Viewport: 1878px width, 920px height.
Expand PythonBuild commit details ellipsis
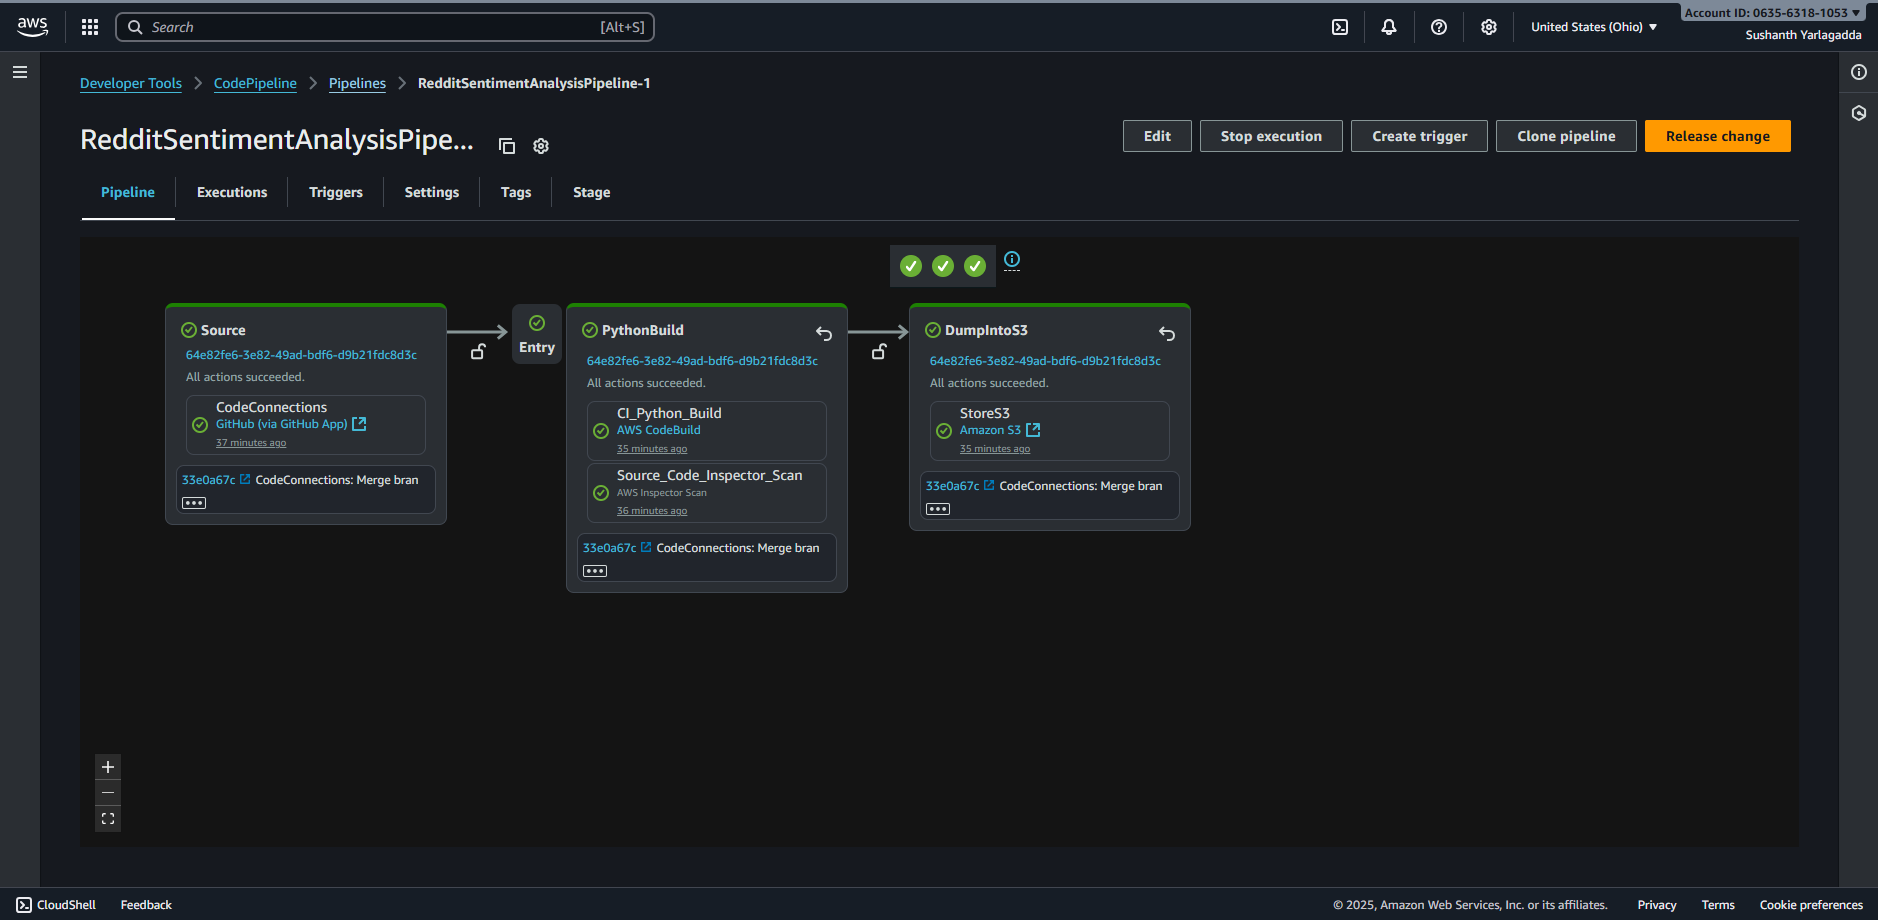(595, 571)
